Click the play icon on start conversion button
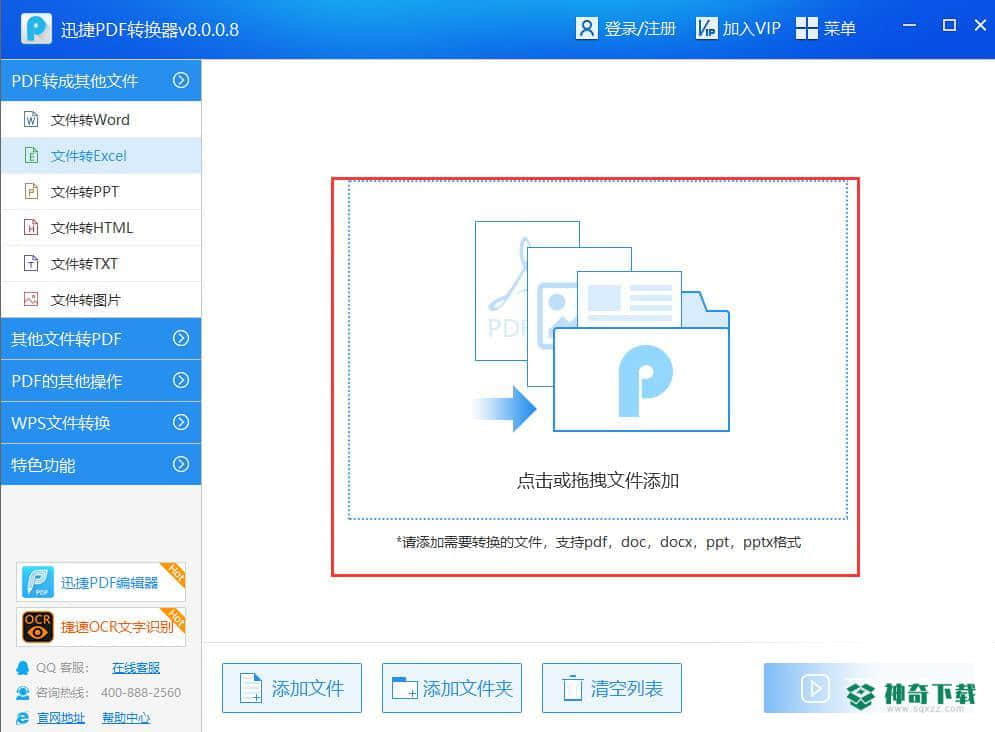995x732 pixels. (x=815, y=688)
